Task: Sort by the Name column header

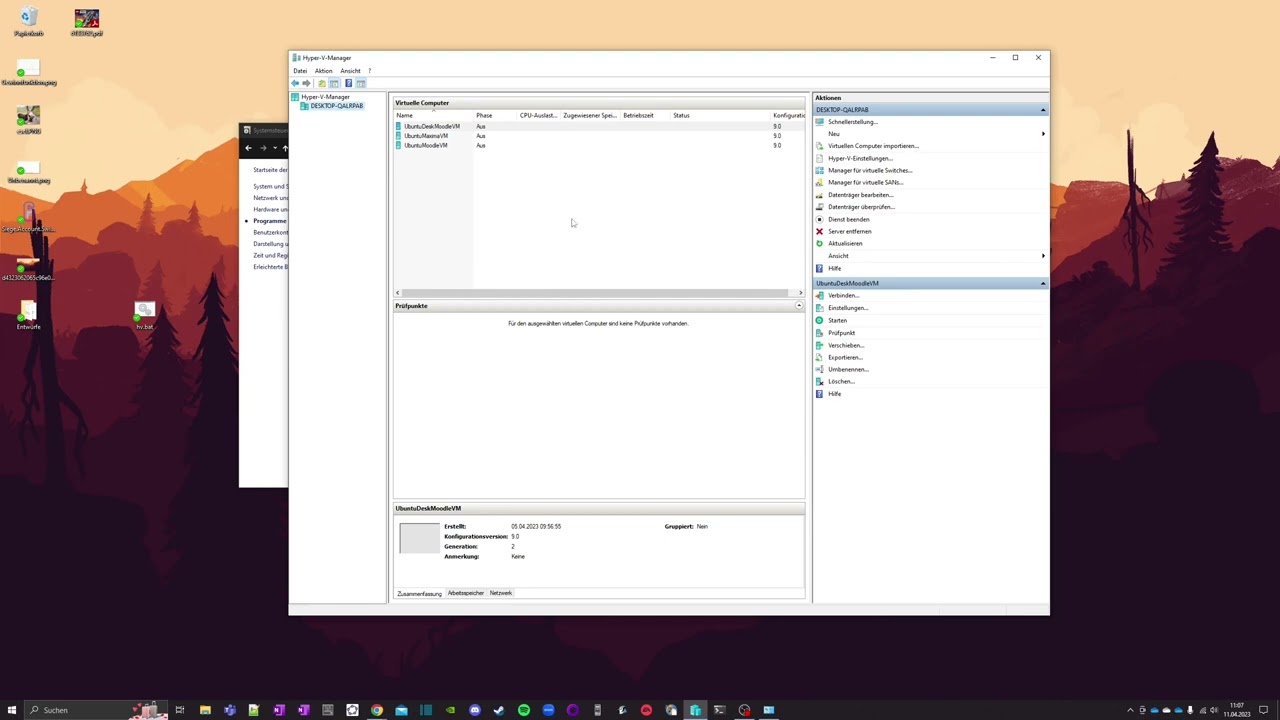Action: click(x=434, y=115)
